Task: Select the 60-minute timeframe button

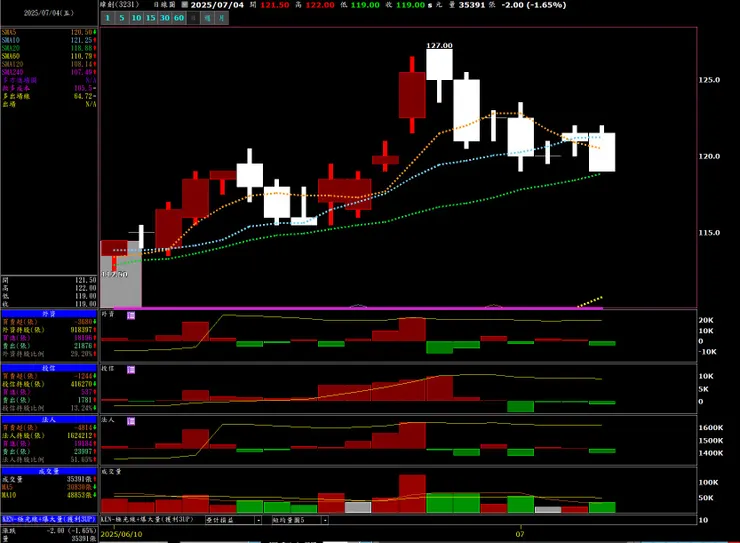Action: click(x=179, y=18)
